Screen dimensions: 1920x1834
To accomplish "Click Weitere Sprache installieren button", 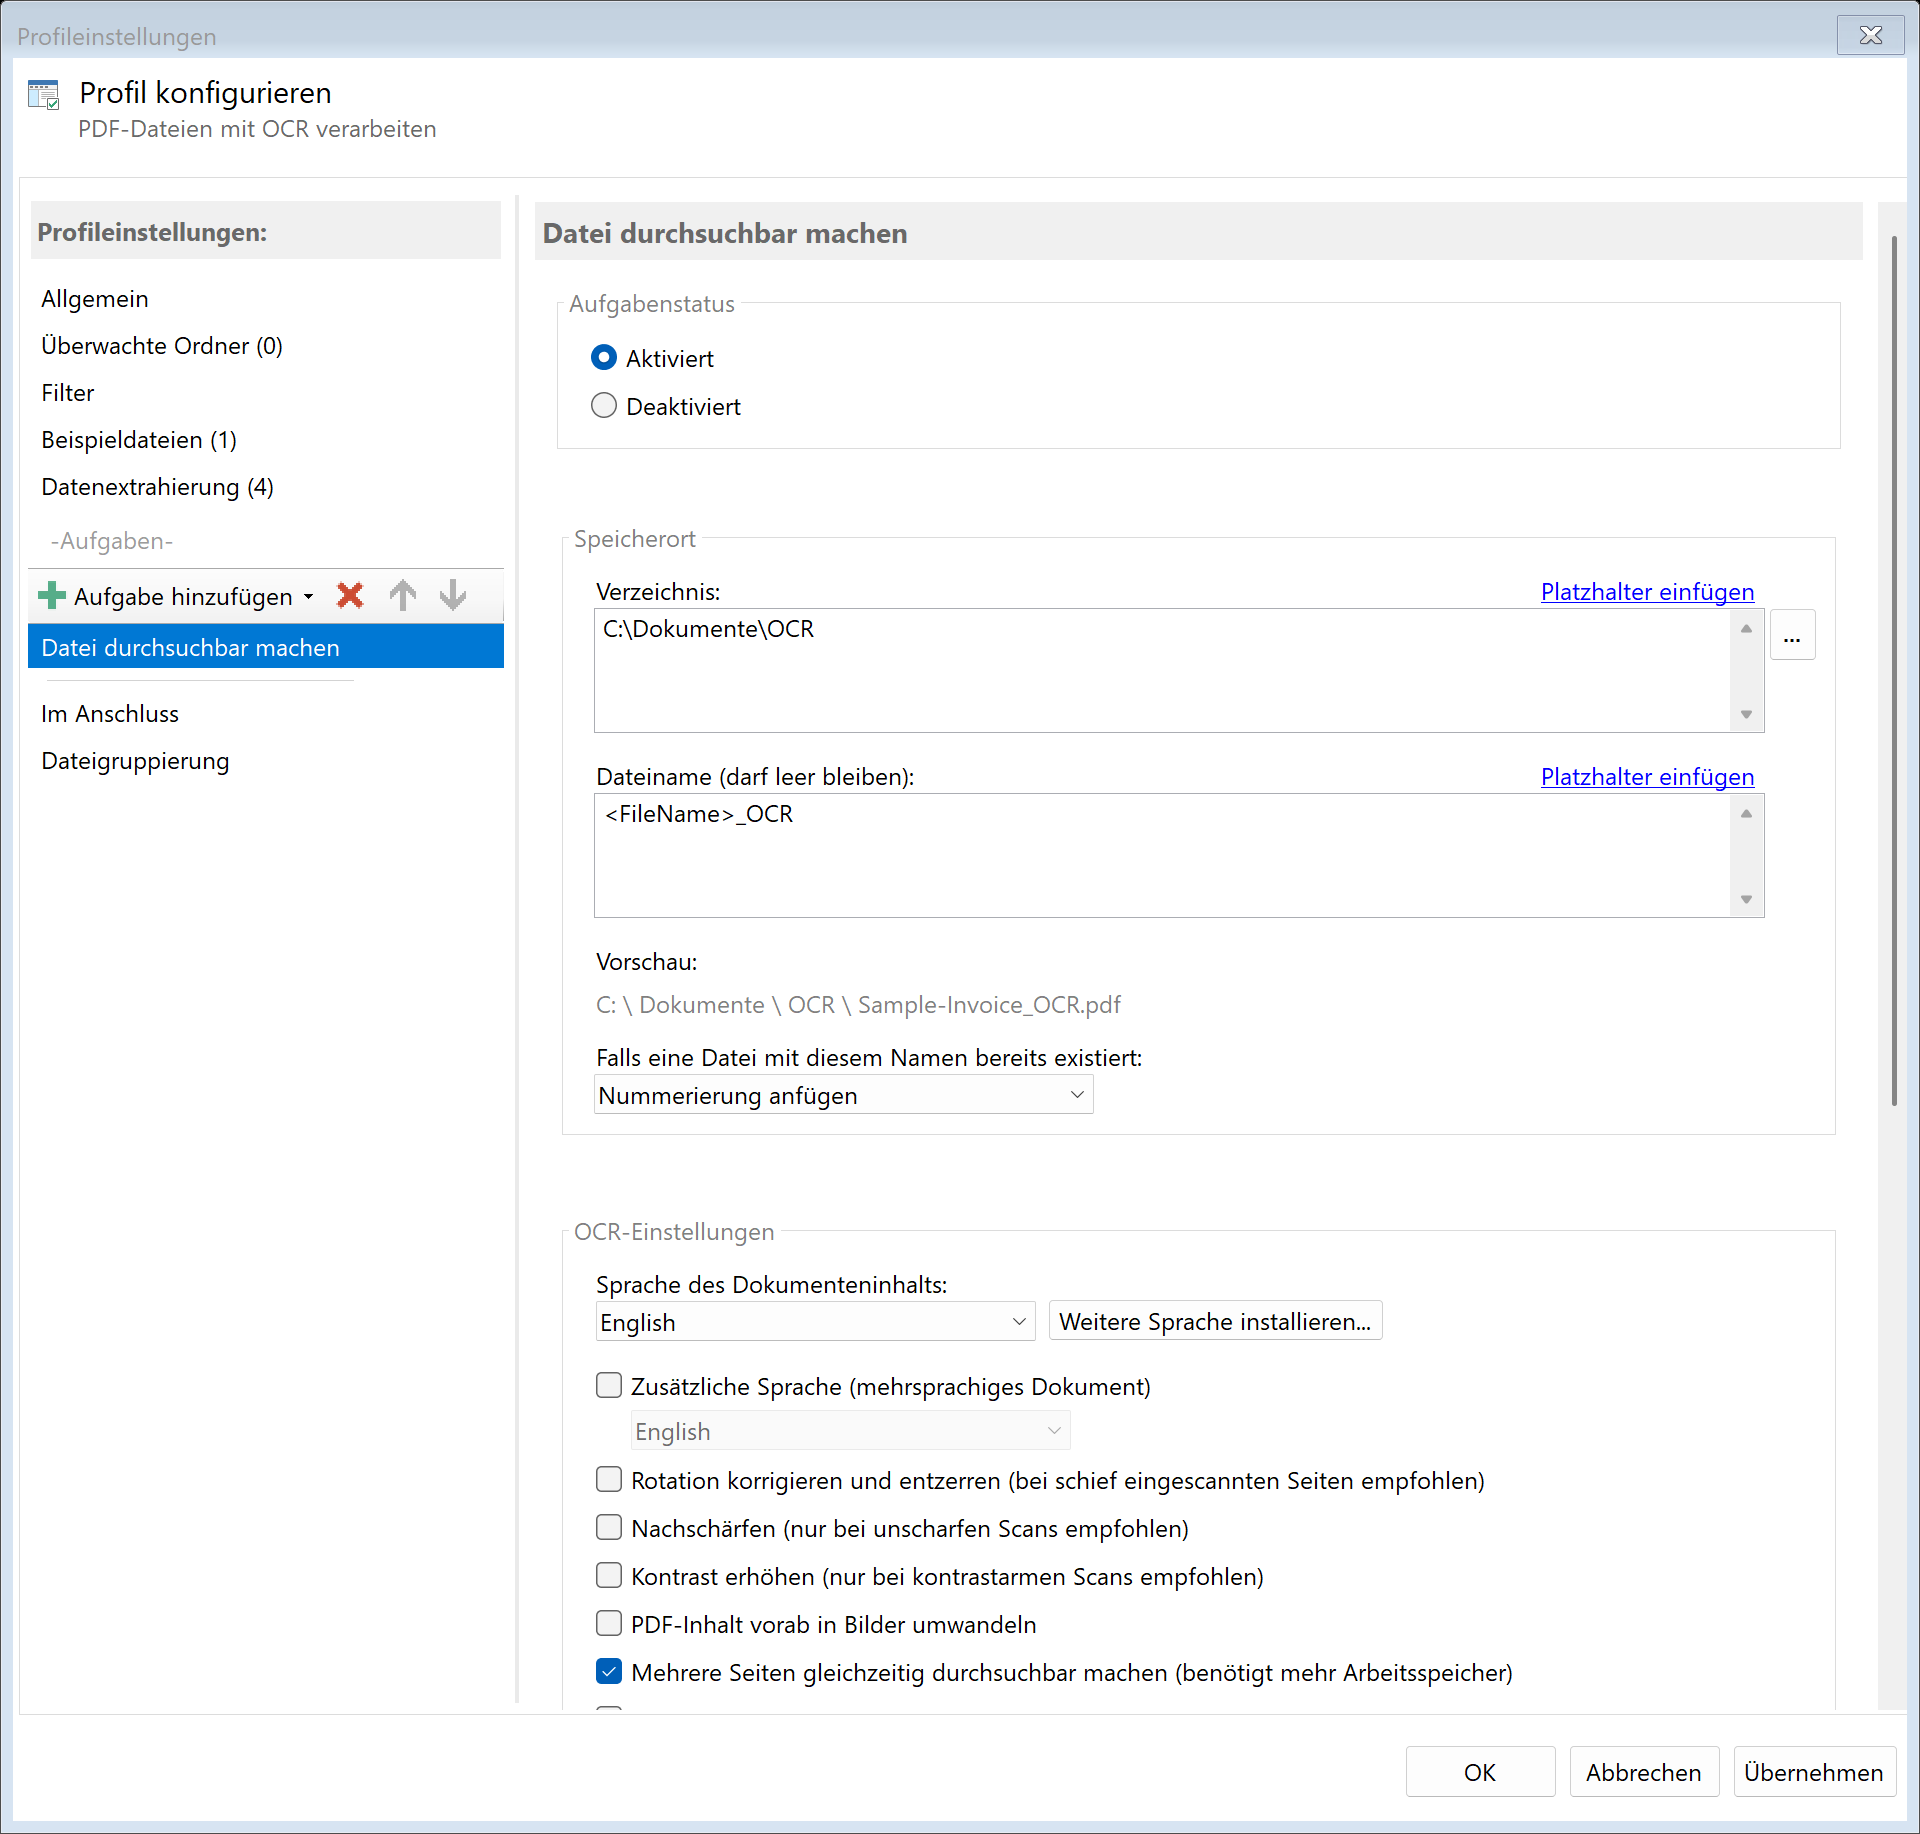I will (x=1214, y=1322).
